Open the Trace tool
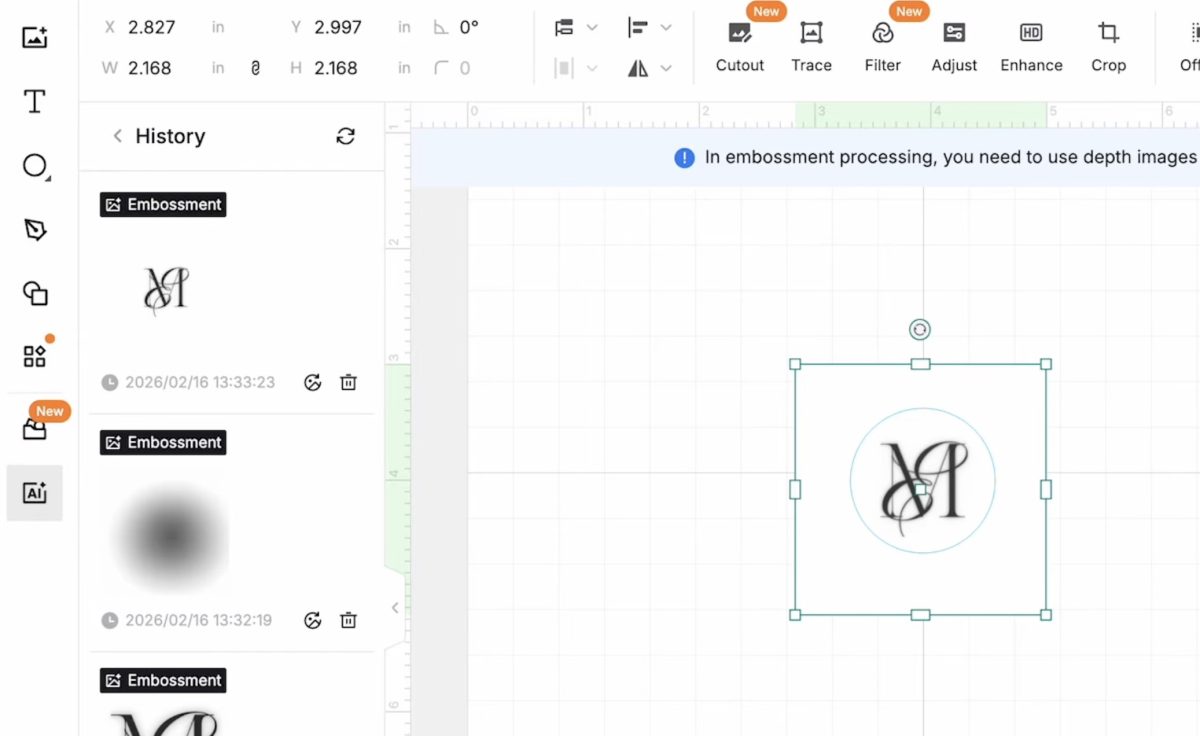Image resolution: width=1200 pixels, height=736 pixels. pos(811,47)
